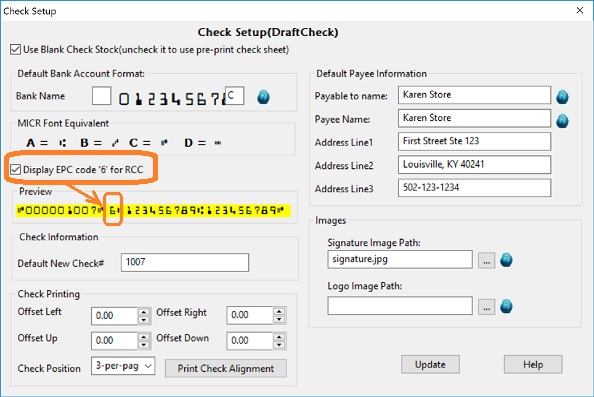
Task: Uncheck Use Blank Check Stock checkbox
Action: click(16, 49)
